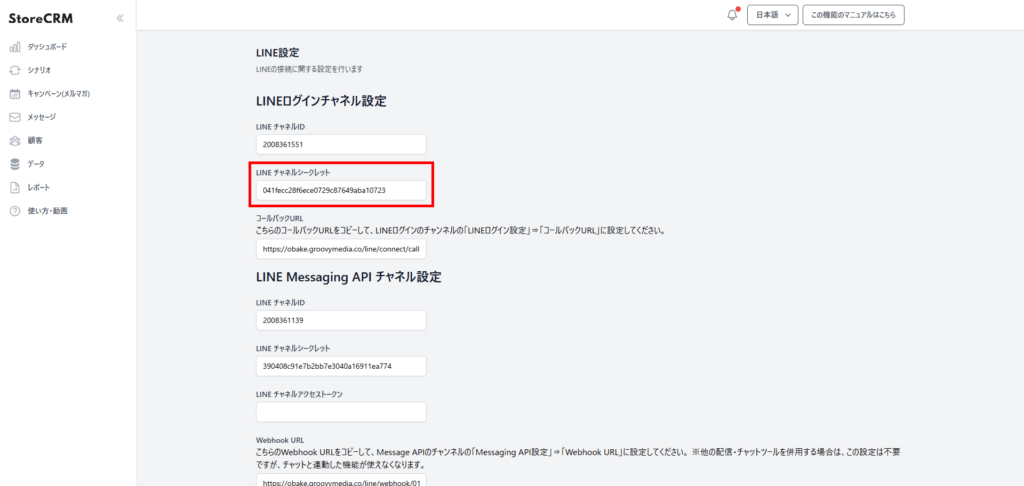Click LINE login channel ID field

(341, 144)
